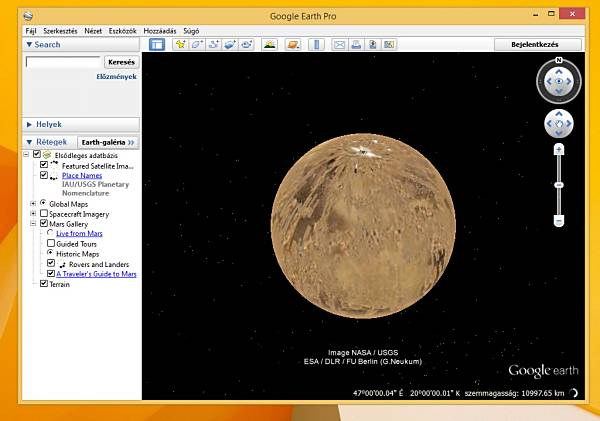Screen dimensions: 600x421
Task: Click the move-down arrow on hand joystick
Action: 559,133
